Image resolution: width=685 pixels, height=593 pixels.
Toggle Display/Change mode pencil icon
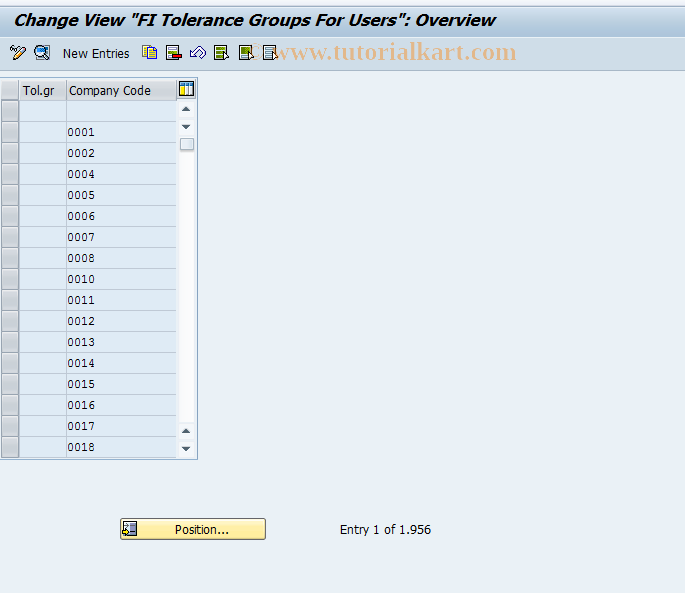point(17,53)
